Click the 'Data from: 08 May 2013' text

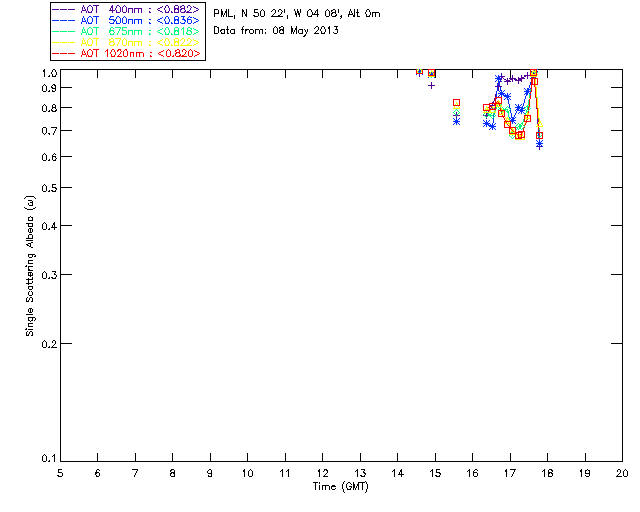276,31
